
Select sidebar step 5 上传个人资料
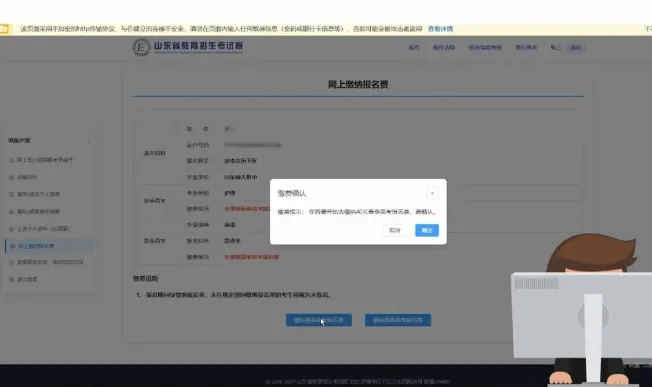click(40, 229)
